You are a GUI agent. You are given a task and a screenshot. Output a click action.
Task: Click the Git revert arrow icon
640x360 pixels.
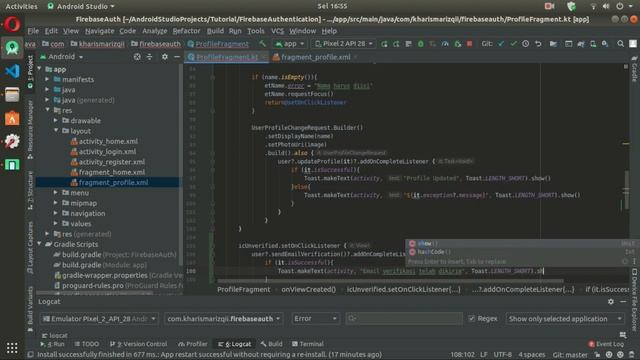pyautogui.click(x=538, y=44)
